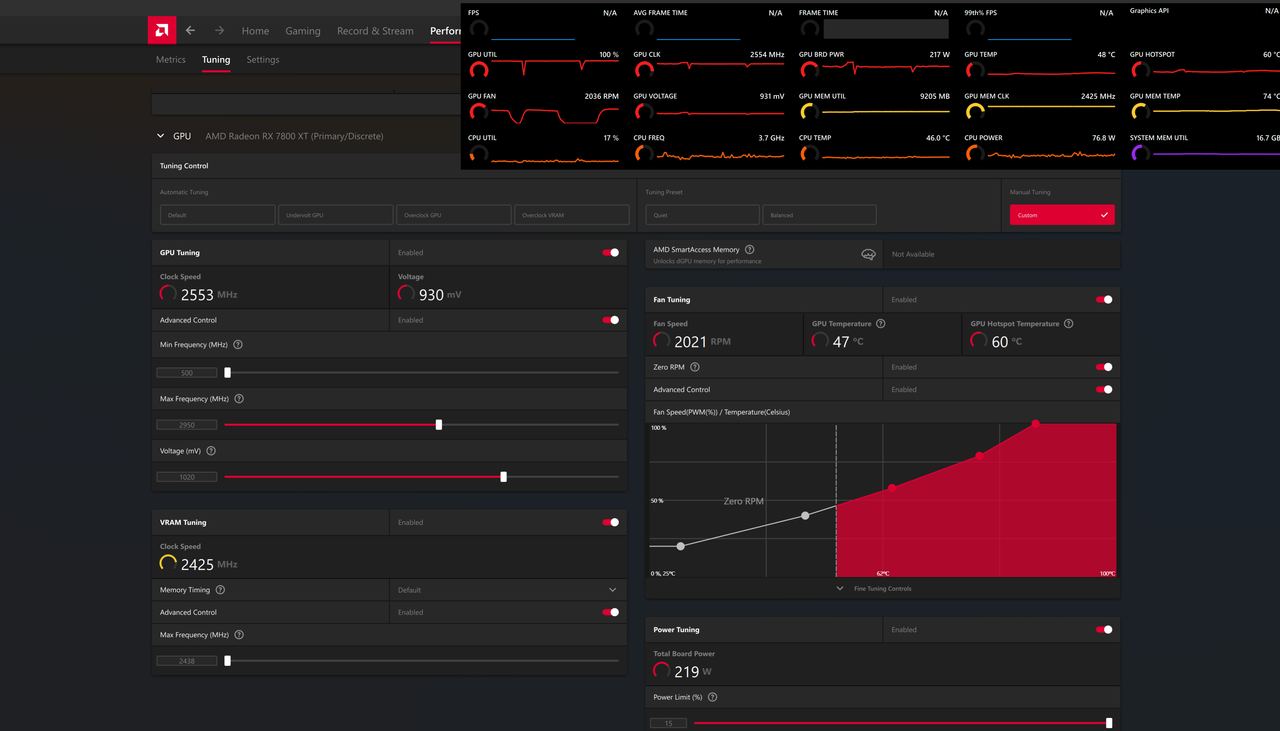Switch to the Settings sub-tab

tap(263, 60)
